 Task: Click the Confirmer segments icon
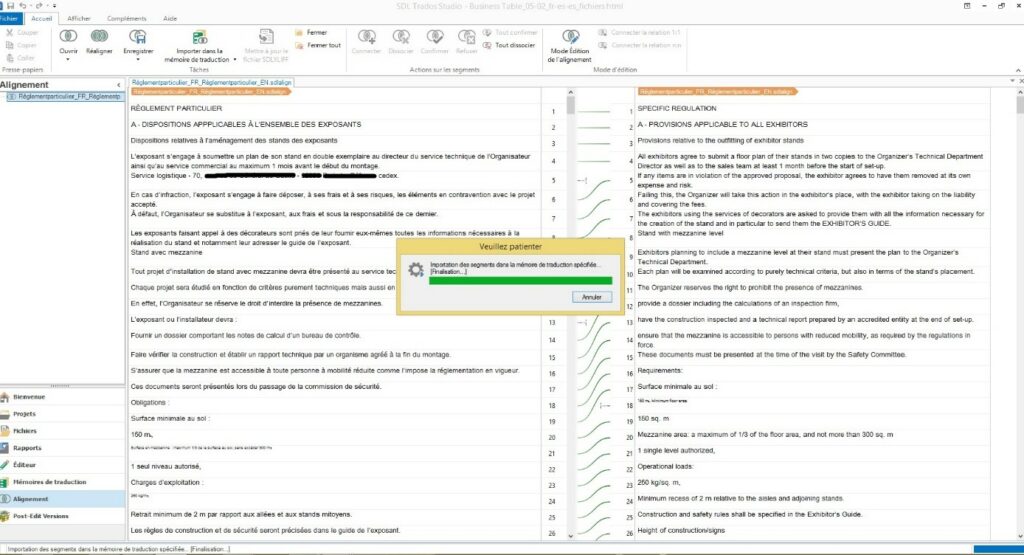(x=434, y=37)
